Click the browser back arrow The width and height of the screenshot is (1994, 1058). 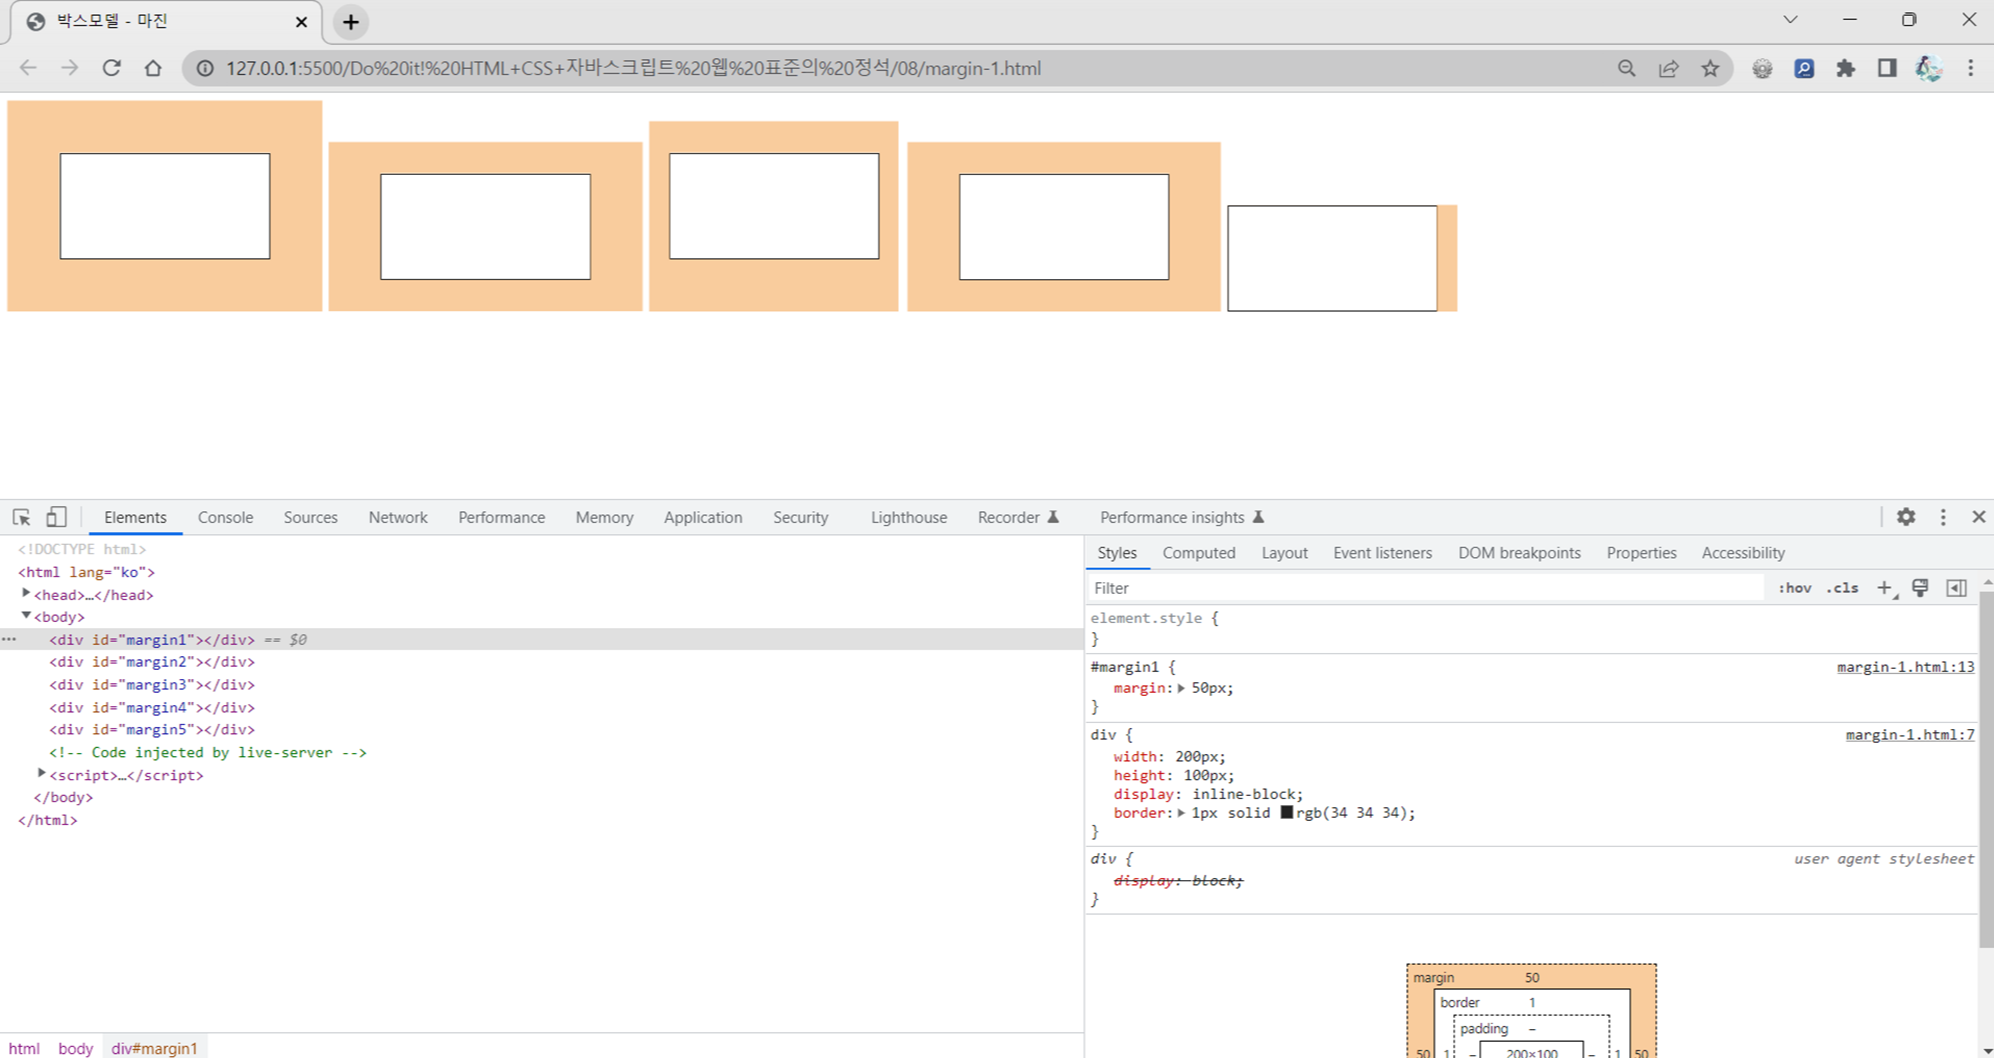28,68
